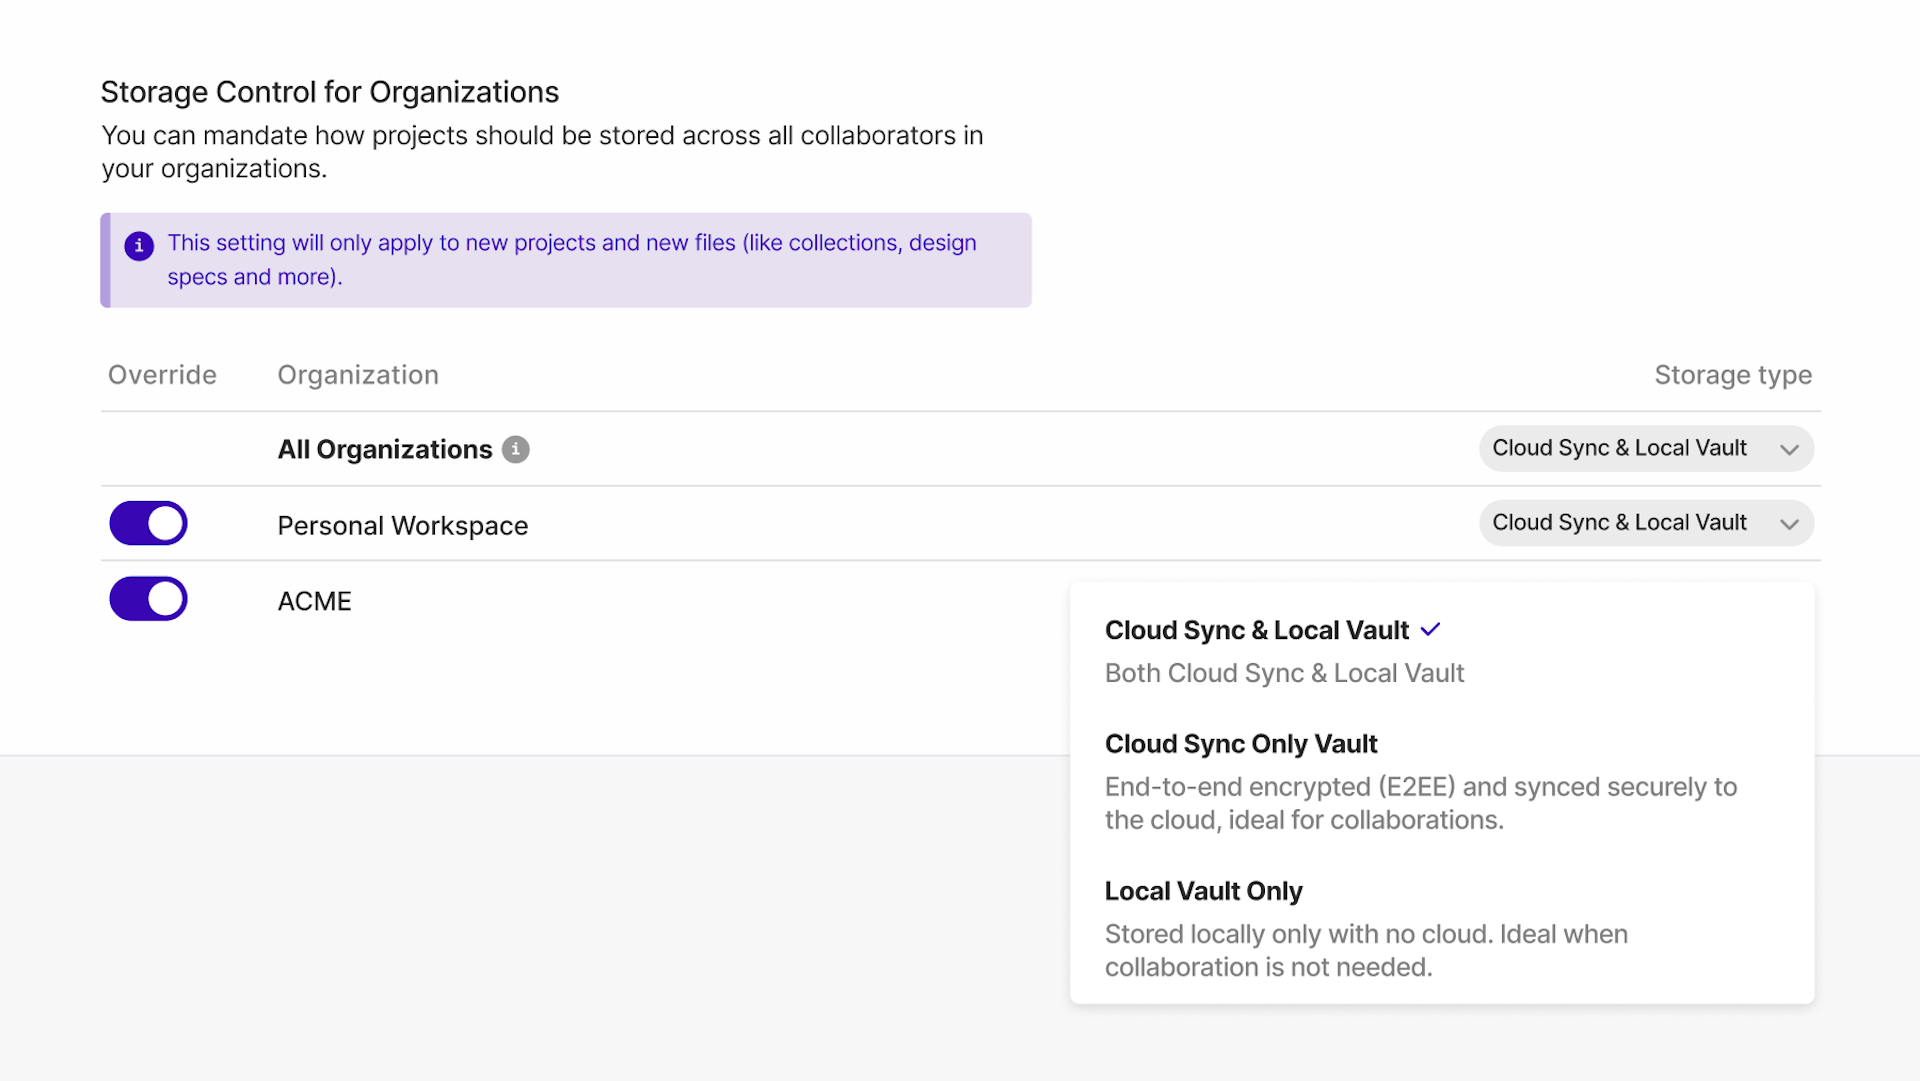Disable the override toggle for Personal Workspace

(x=148, y=523)
